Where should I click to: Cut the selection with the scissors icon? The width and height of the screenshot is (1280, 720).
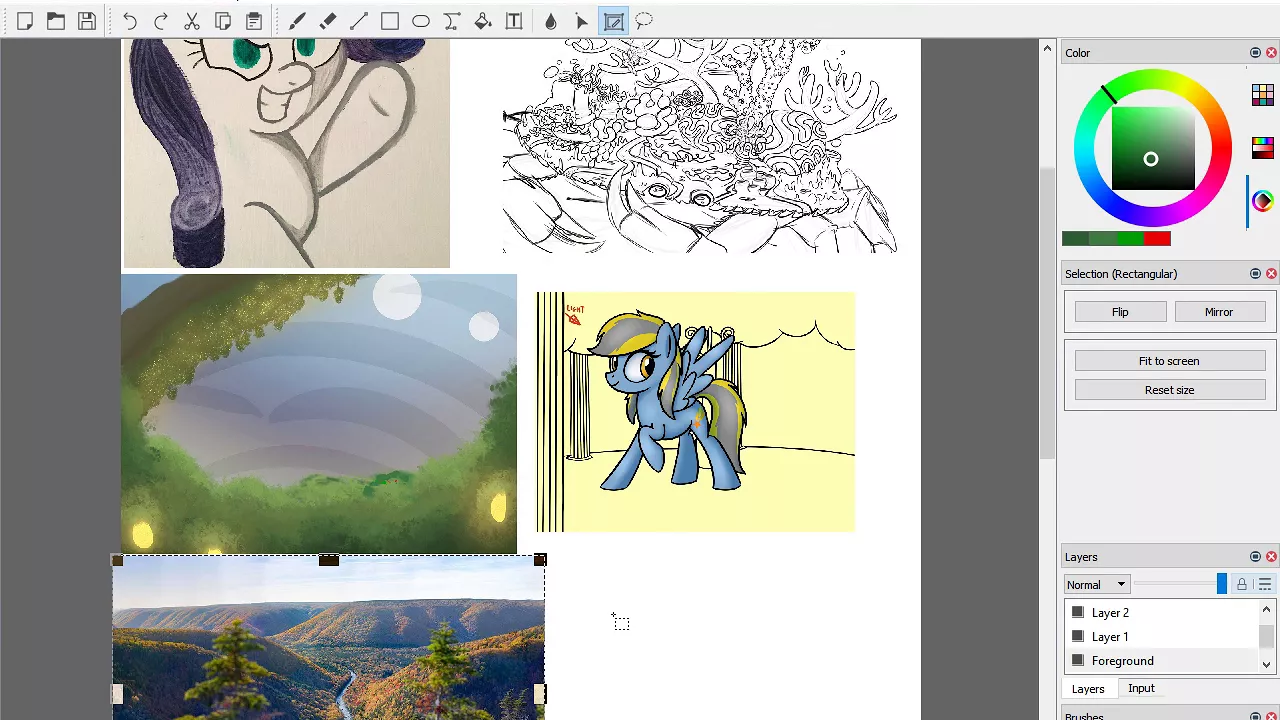pyautogui.click(x=192, y=21)
